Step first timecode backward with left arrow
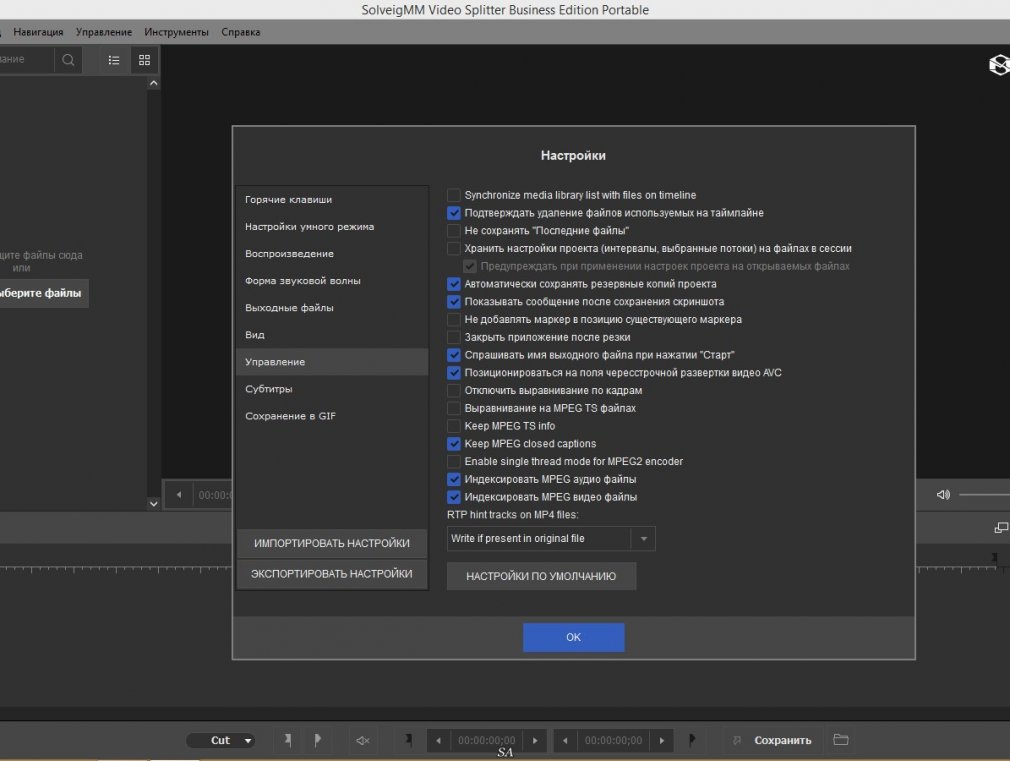Screen dimensions: 1010x761 tap(439, 740)
